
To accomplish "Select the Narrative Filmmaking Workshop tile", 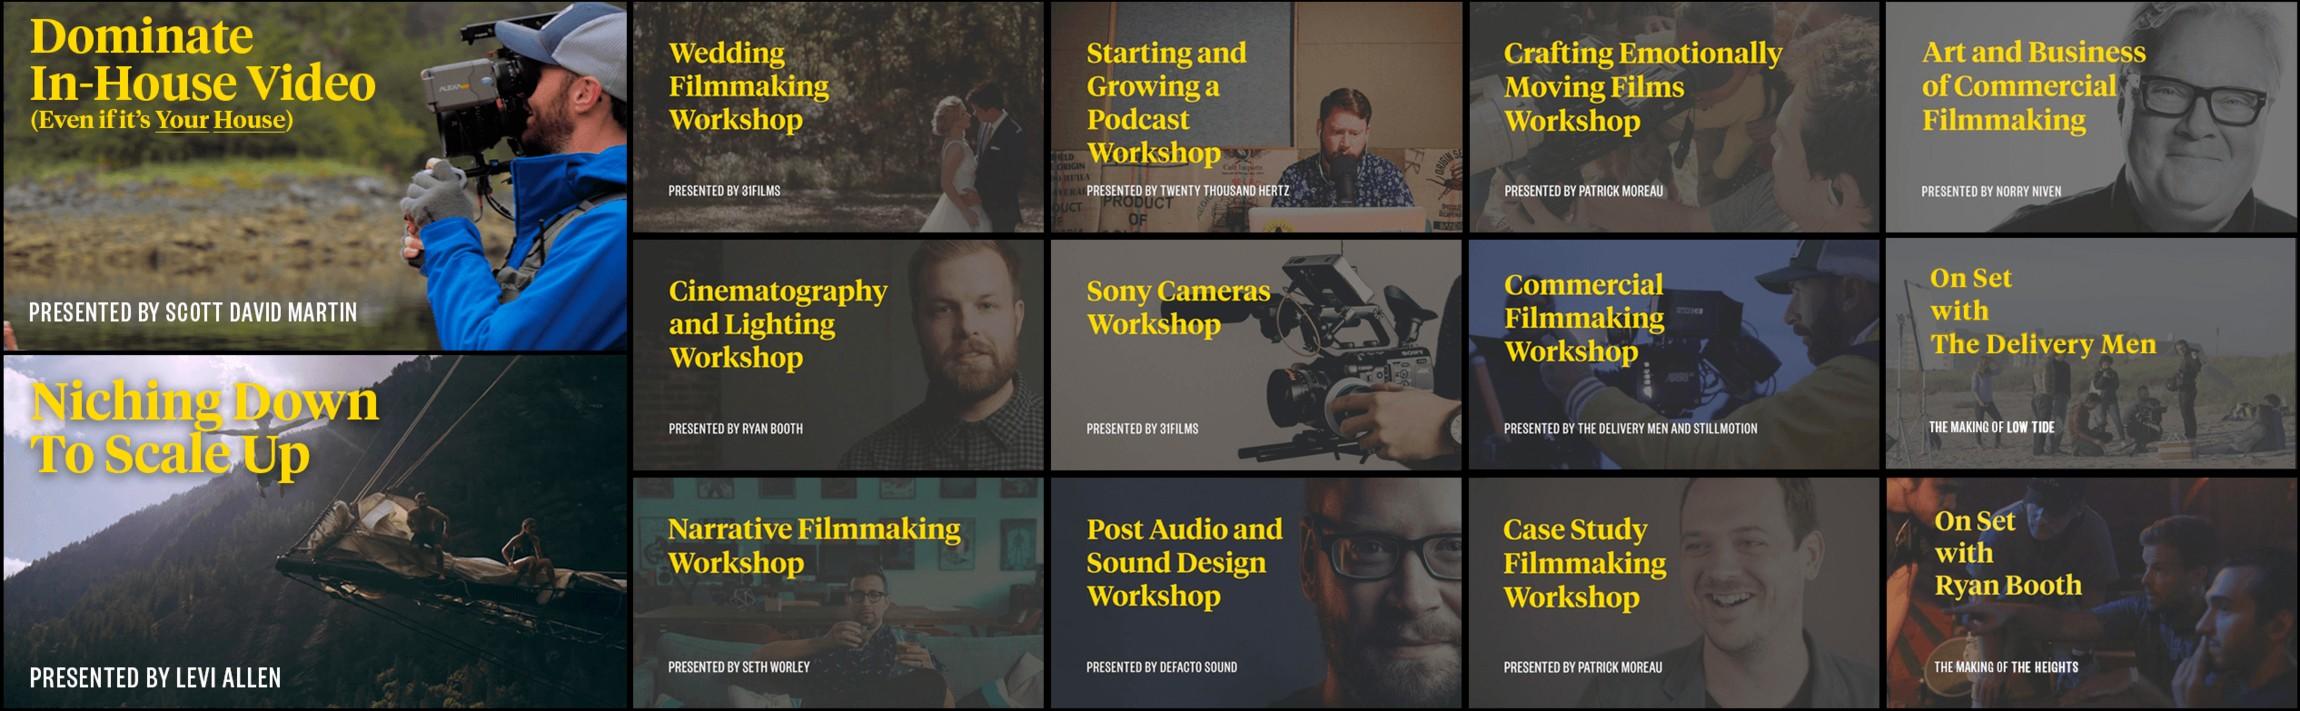I will click(x=838, y=593).
